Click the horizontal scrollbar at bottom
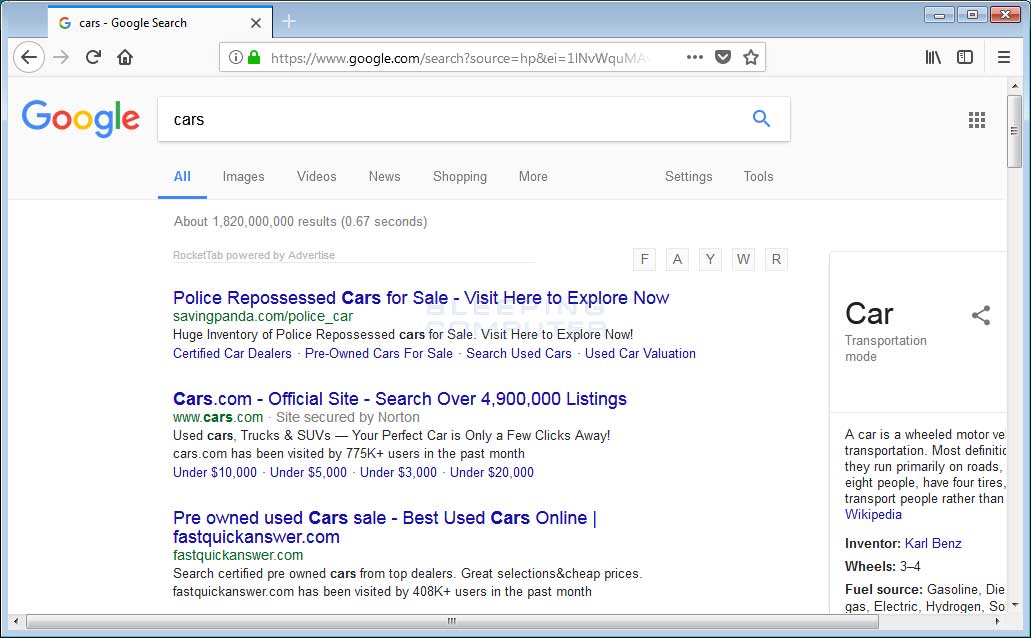 (x=450, y=621)
